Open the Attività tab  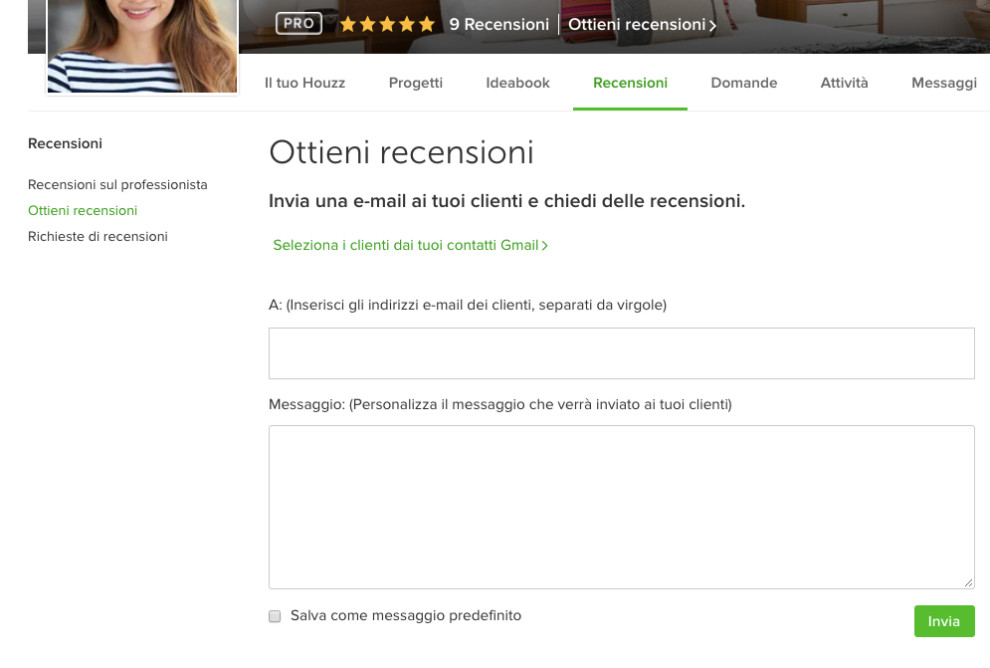pyautogui.click(x=844, y=83)
